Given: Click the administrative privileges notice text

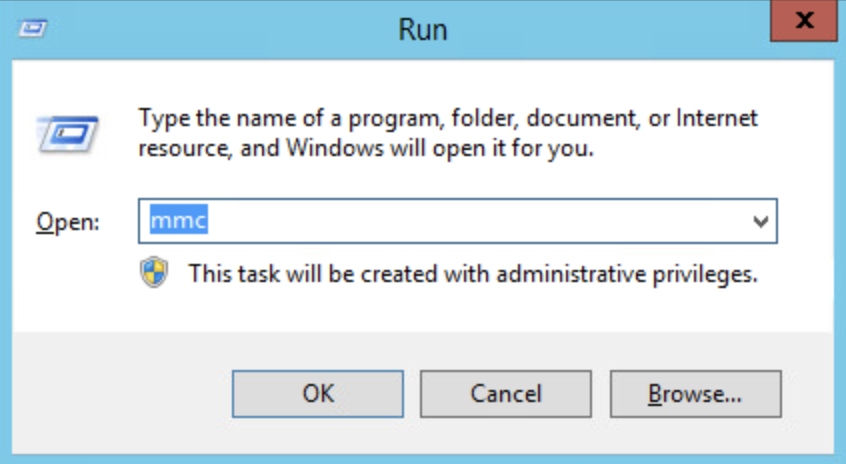Looking at the screenshot, I should click(473, 273).
